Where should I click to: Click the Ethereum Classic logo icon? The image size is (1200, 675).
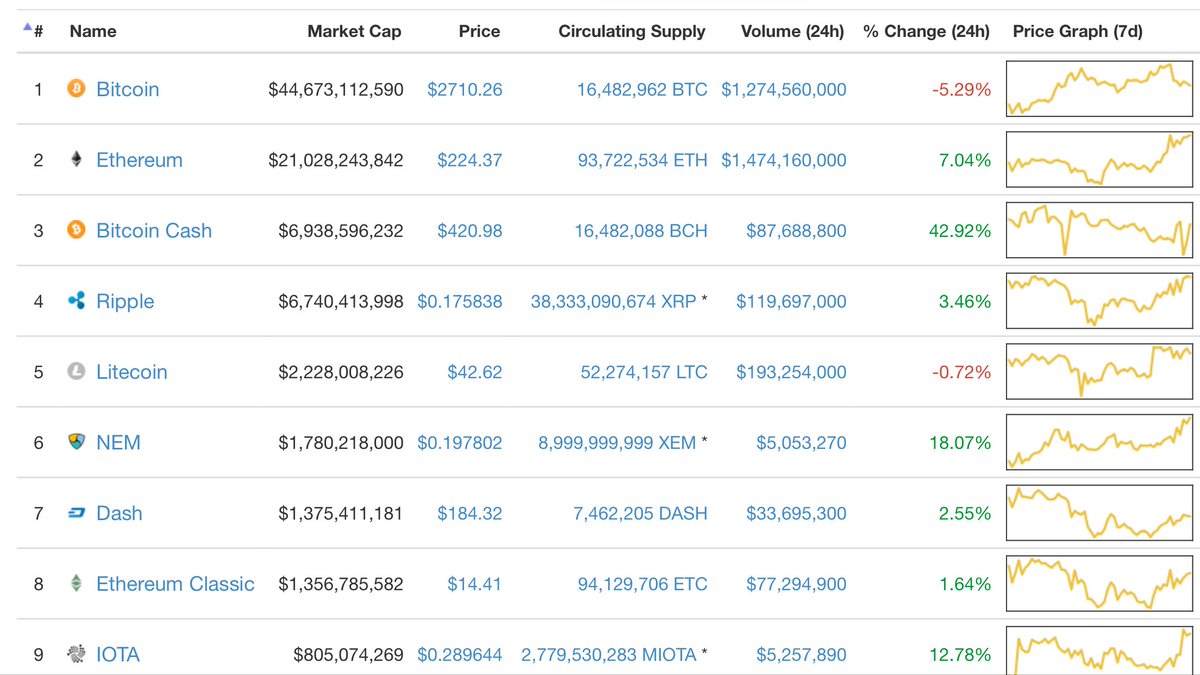coord(76,584)
